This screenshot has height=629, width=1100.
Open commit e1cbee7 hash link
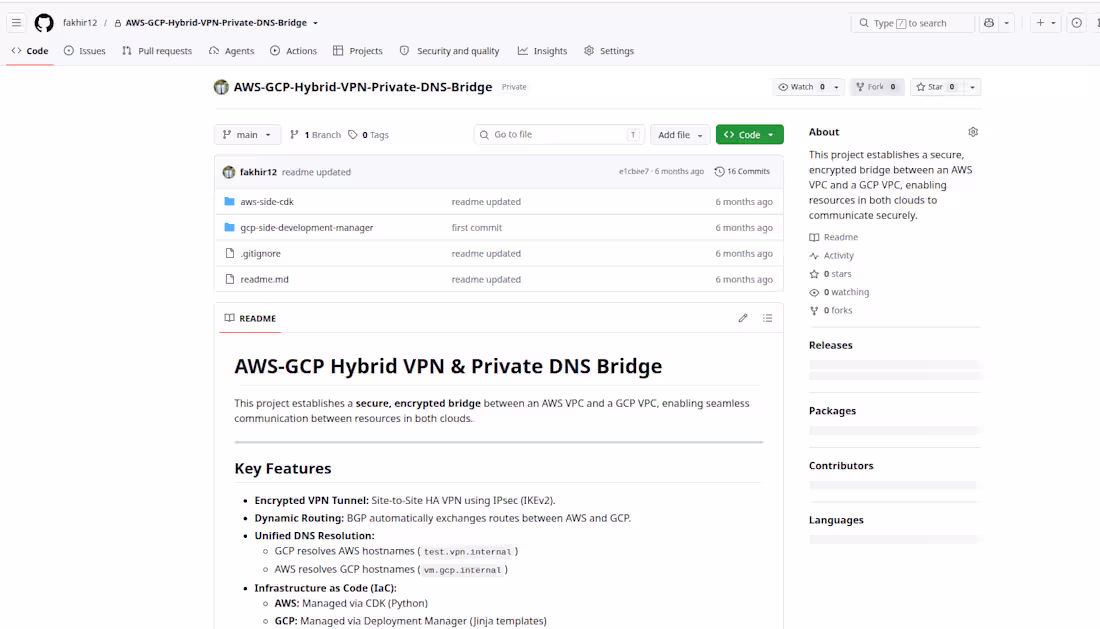633,171
